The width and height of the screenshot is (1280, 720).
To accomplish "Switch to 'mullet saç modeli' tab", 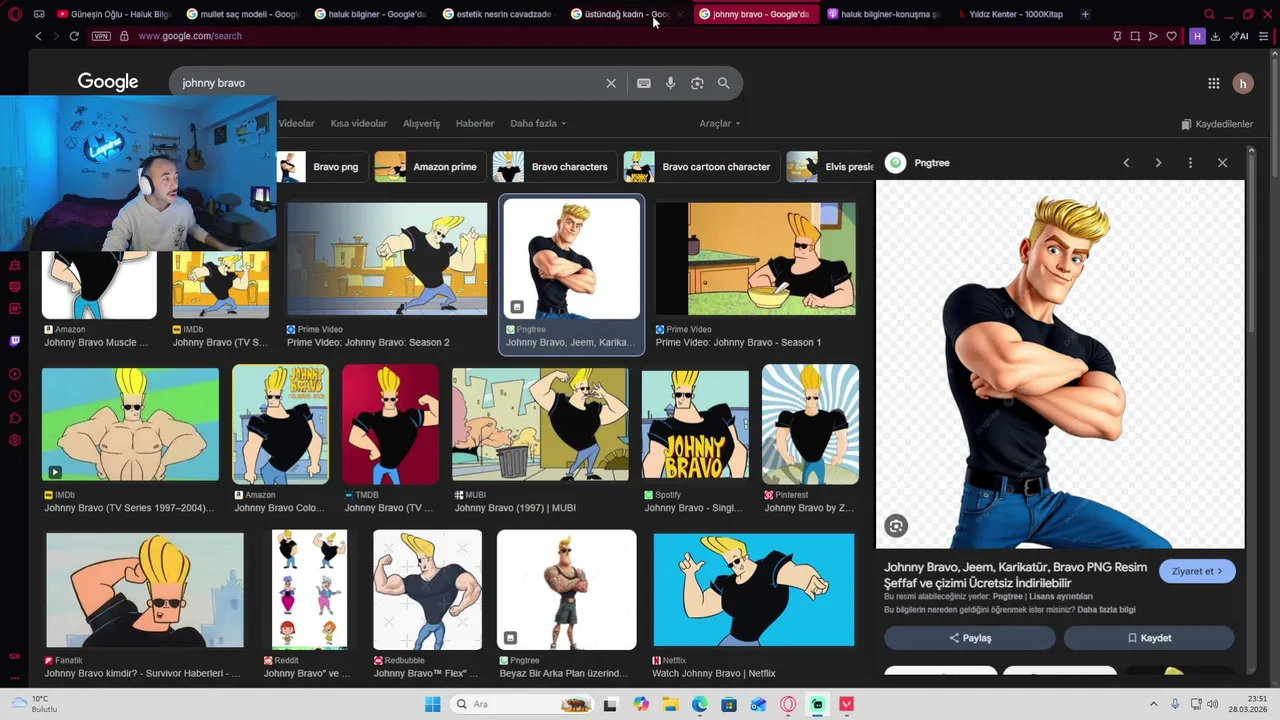I will point(243,14).
